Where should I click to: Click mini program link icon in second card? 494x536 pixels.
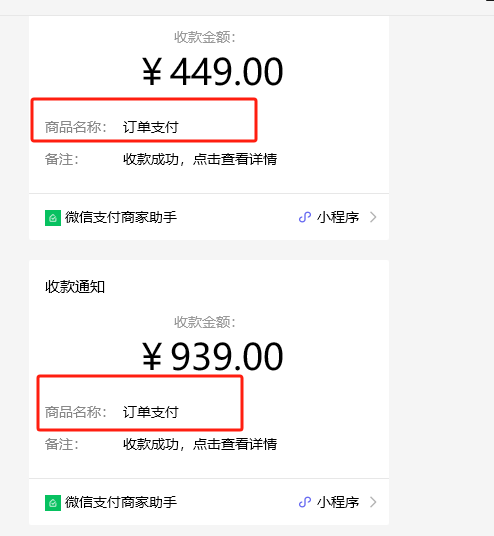click(305, 502)
